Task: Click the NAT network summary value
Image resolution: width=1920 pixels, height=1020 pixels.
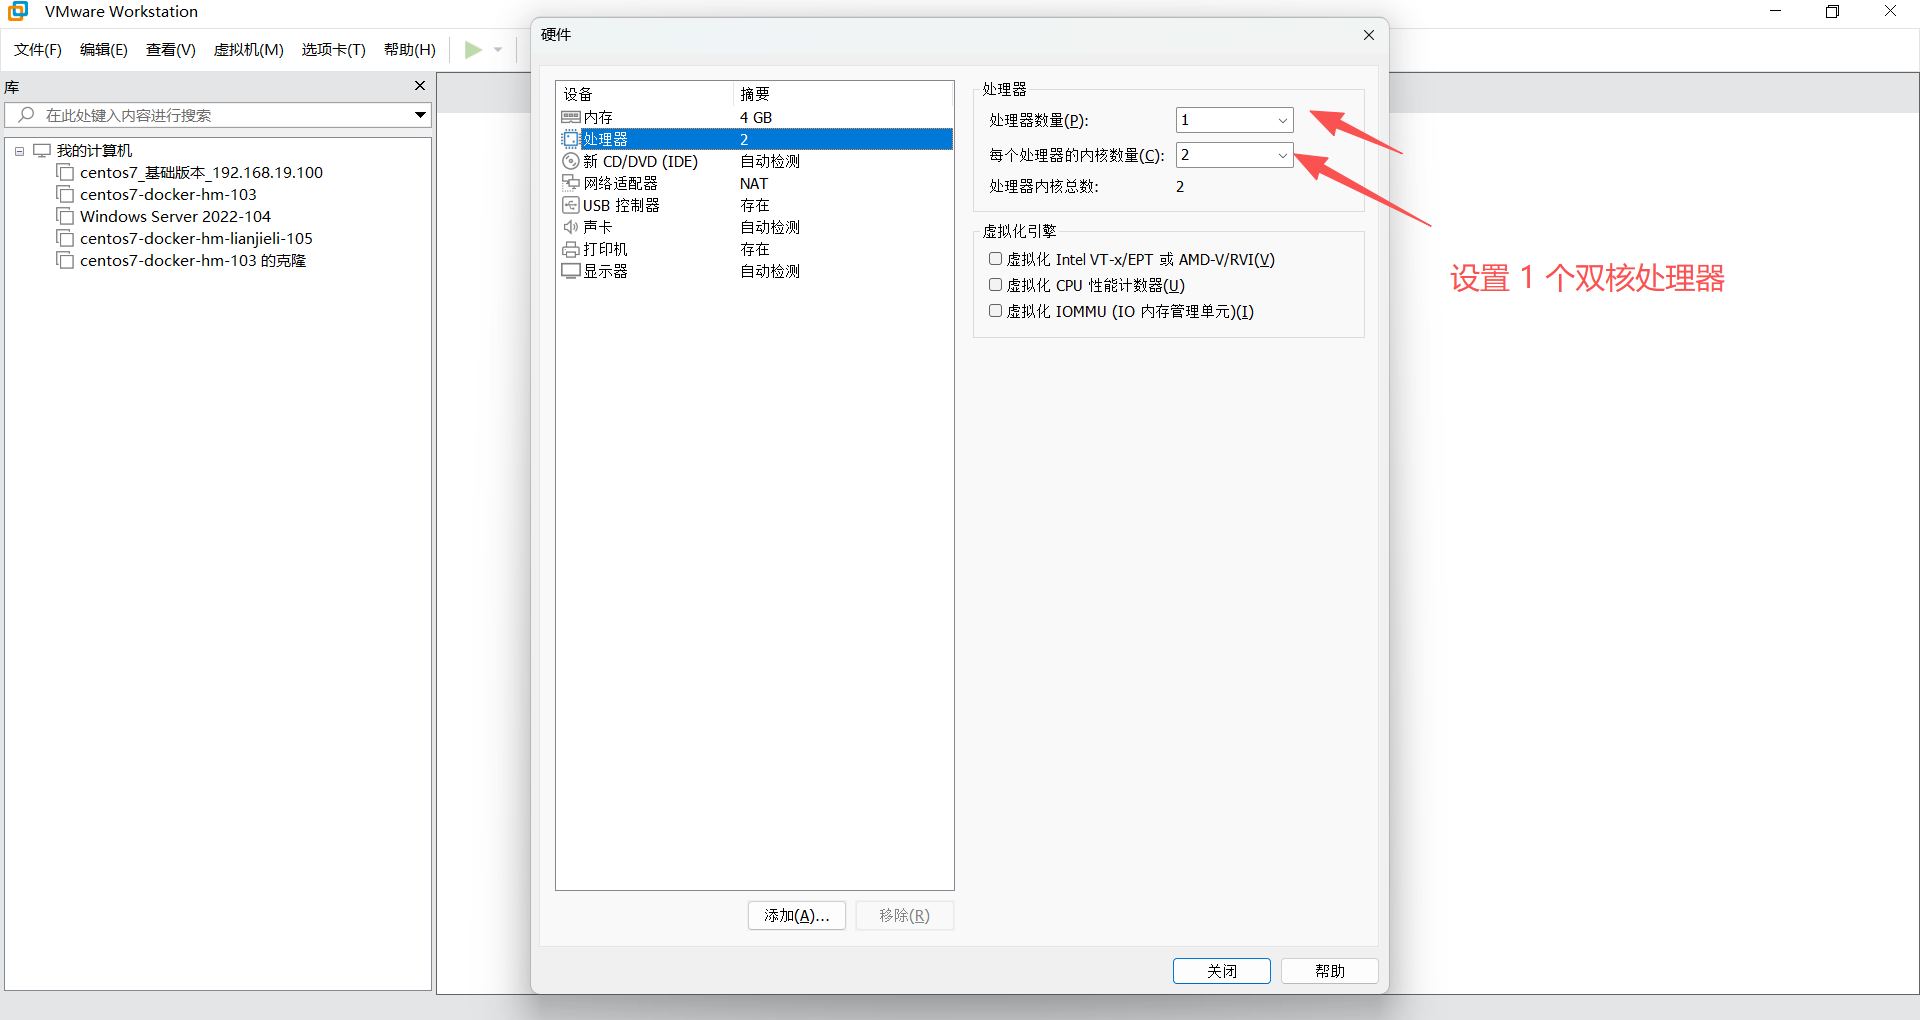Action: point(754,183)
